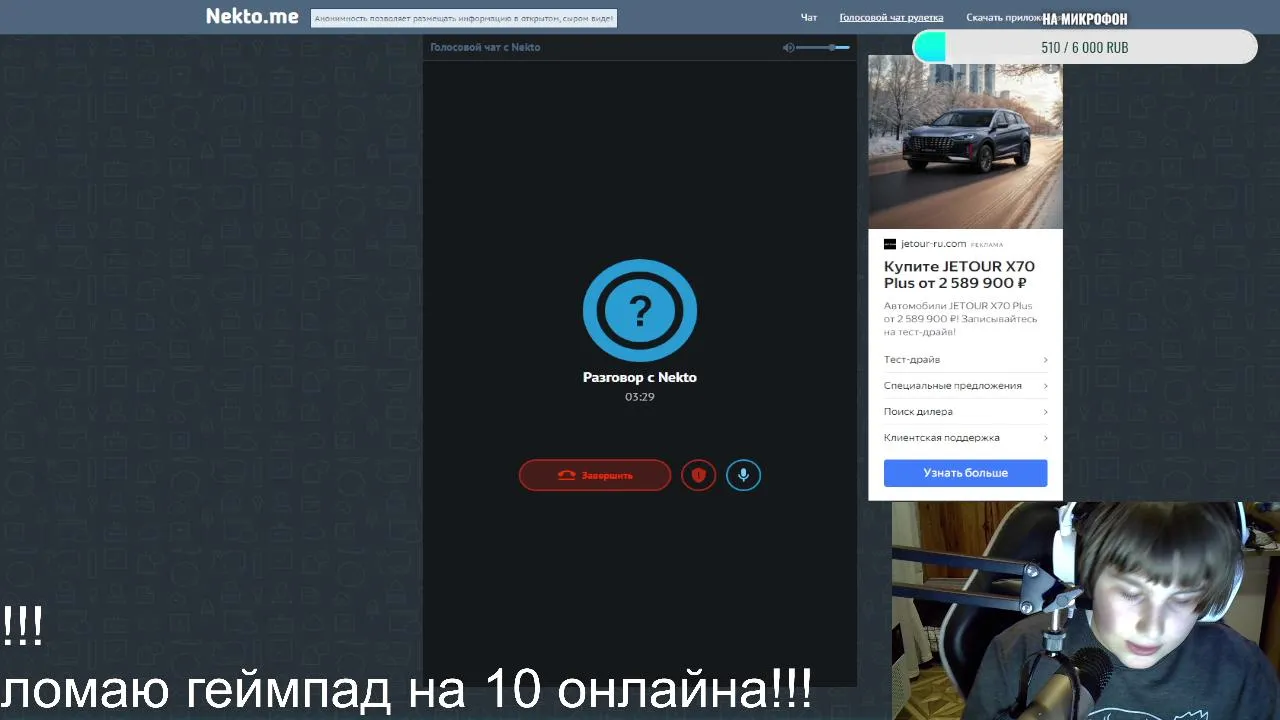This screenshot has height=720, width=1280.
Task: Click the 03:29 call timer
Action: [x=640, y=397]
